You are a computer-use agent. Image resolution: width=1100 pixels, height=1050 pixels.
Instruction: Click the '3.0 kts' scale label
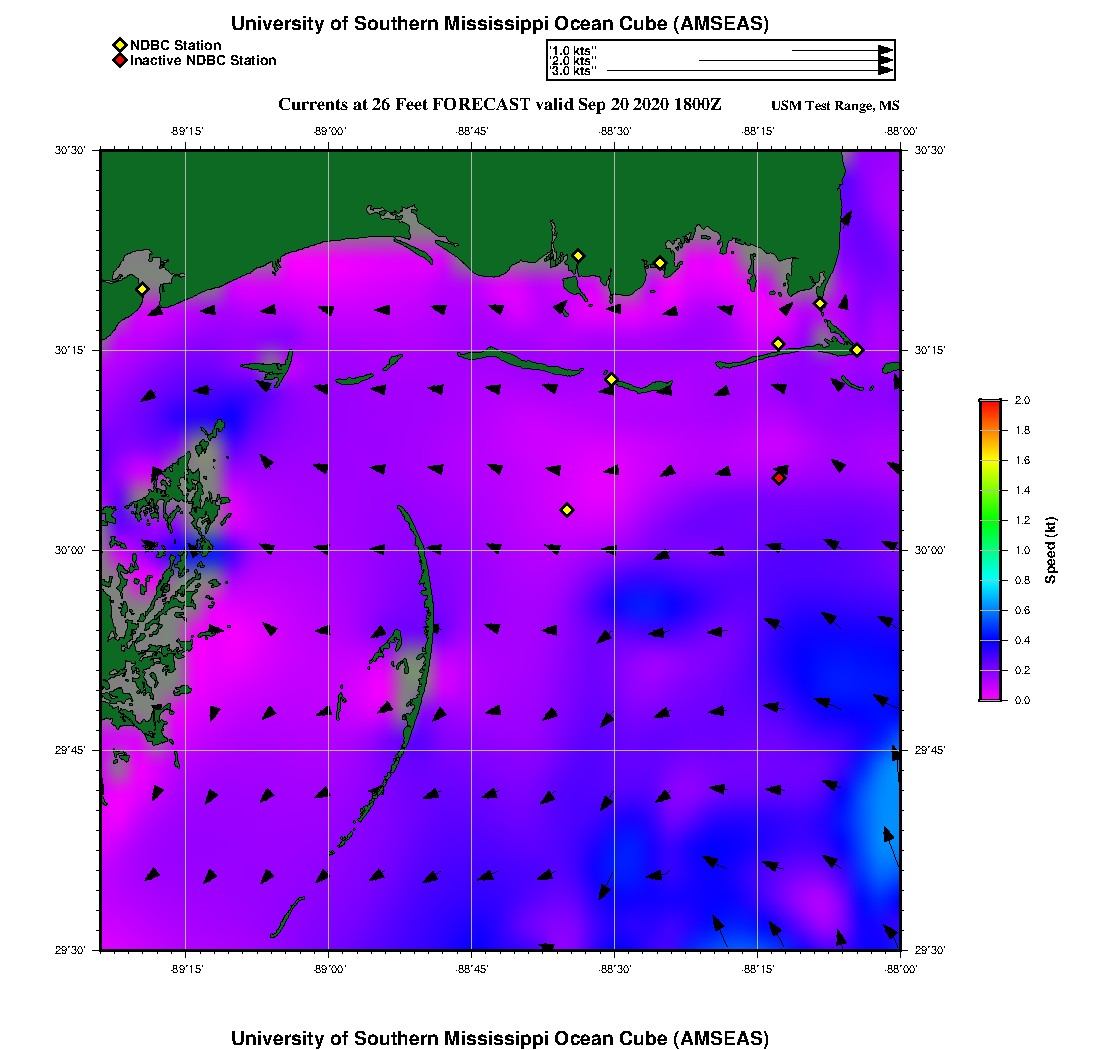[572, 70]
